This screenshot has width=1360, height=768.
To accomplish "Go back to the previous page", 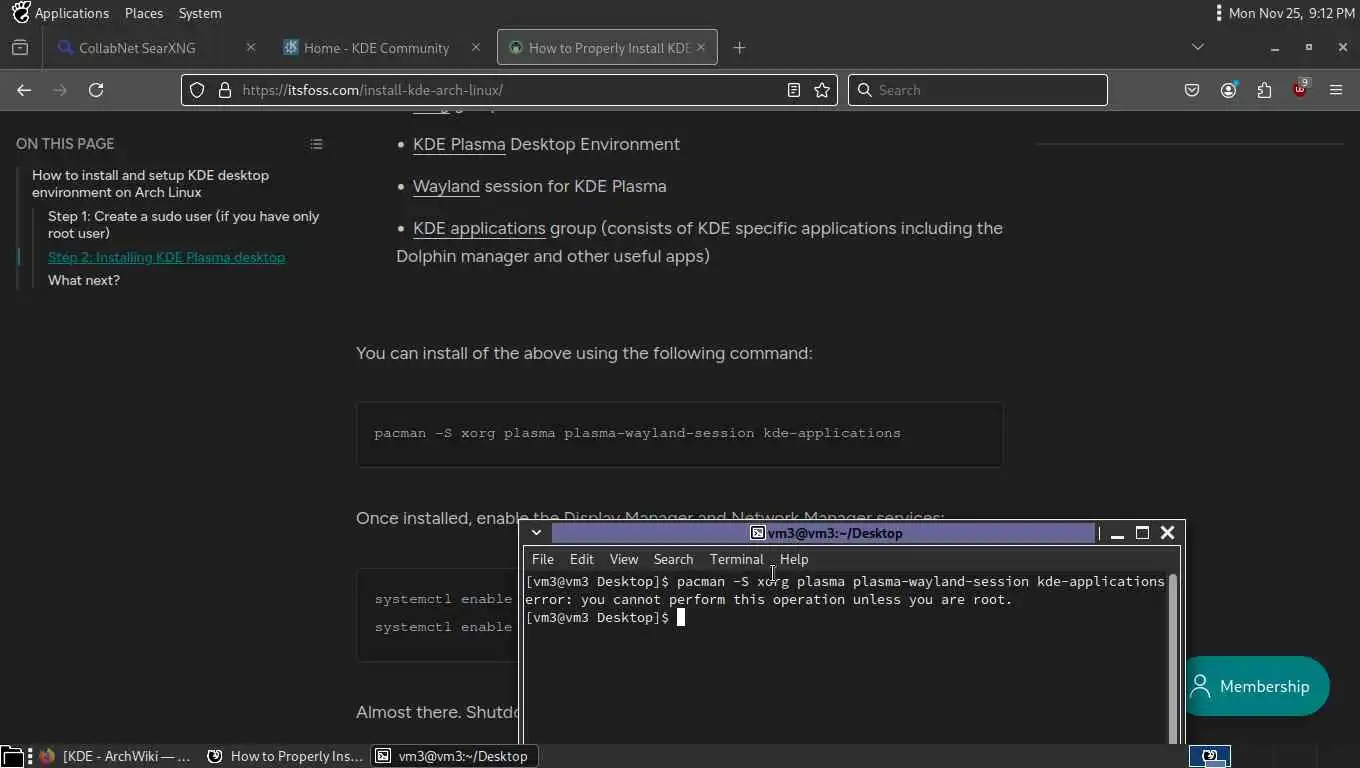I will [x=24, y=90].
